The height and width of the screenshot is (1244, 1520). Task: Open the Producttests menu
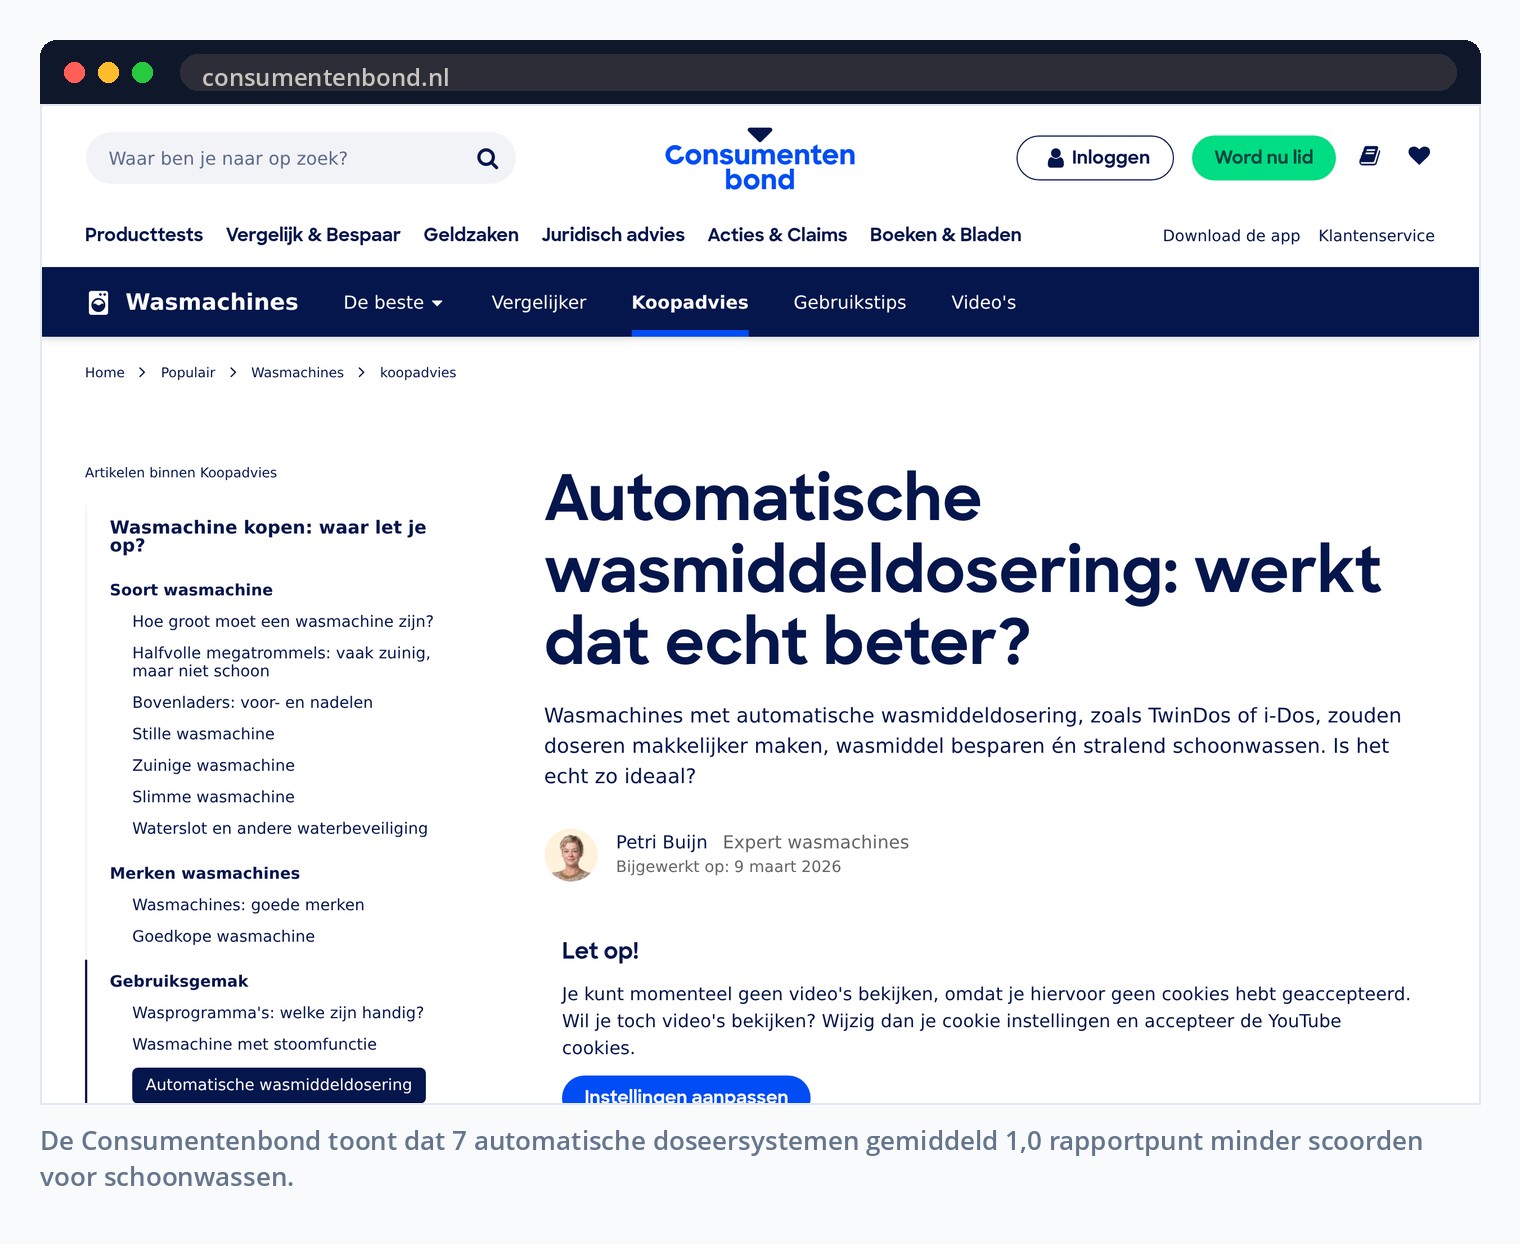[144, 235]
